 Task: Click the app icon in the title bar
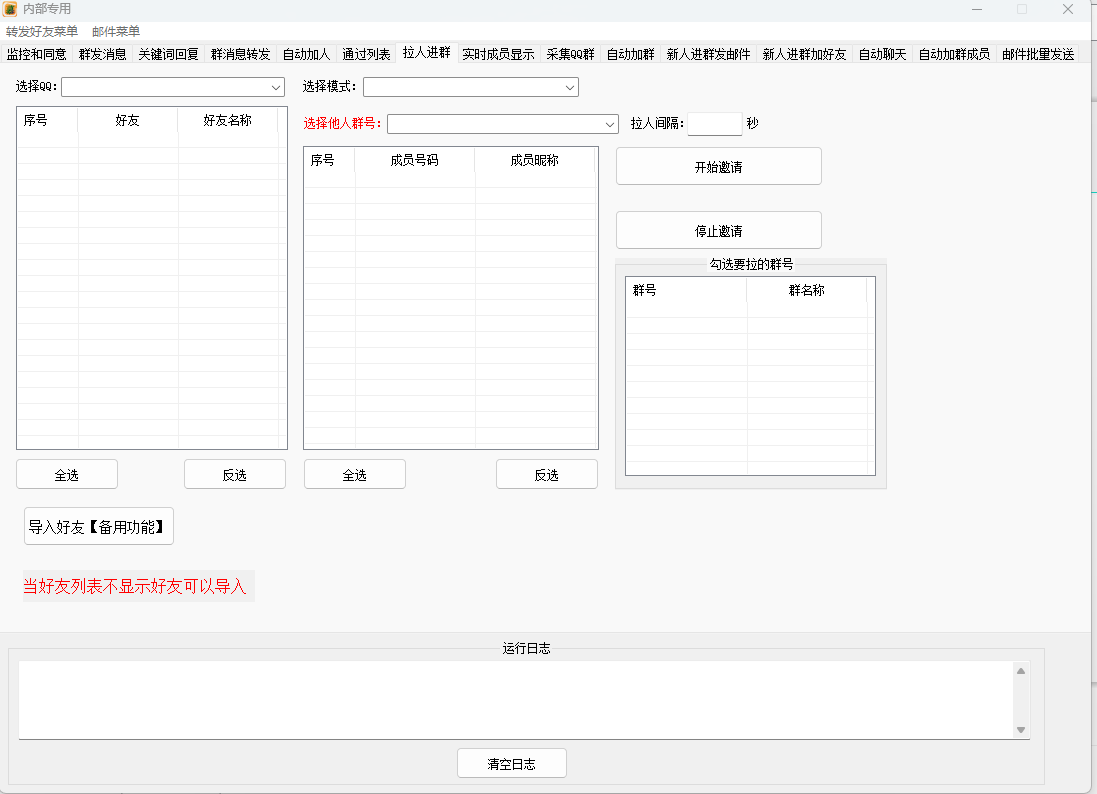point(10,9)
